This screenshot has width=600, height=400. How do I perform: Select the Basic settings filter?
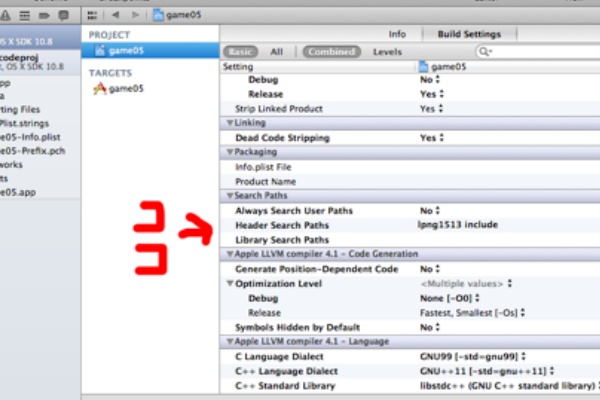pos(240,51)
